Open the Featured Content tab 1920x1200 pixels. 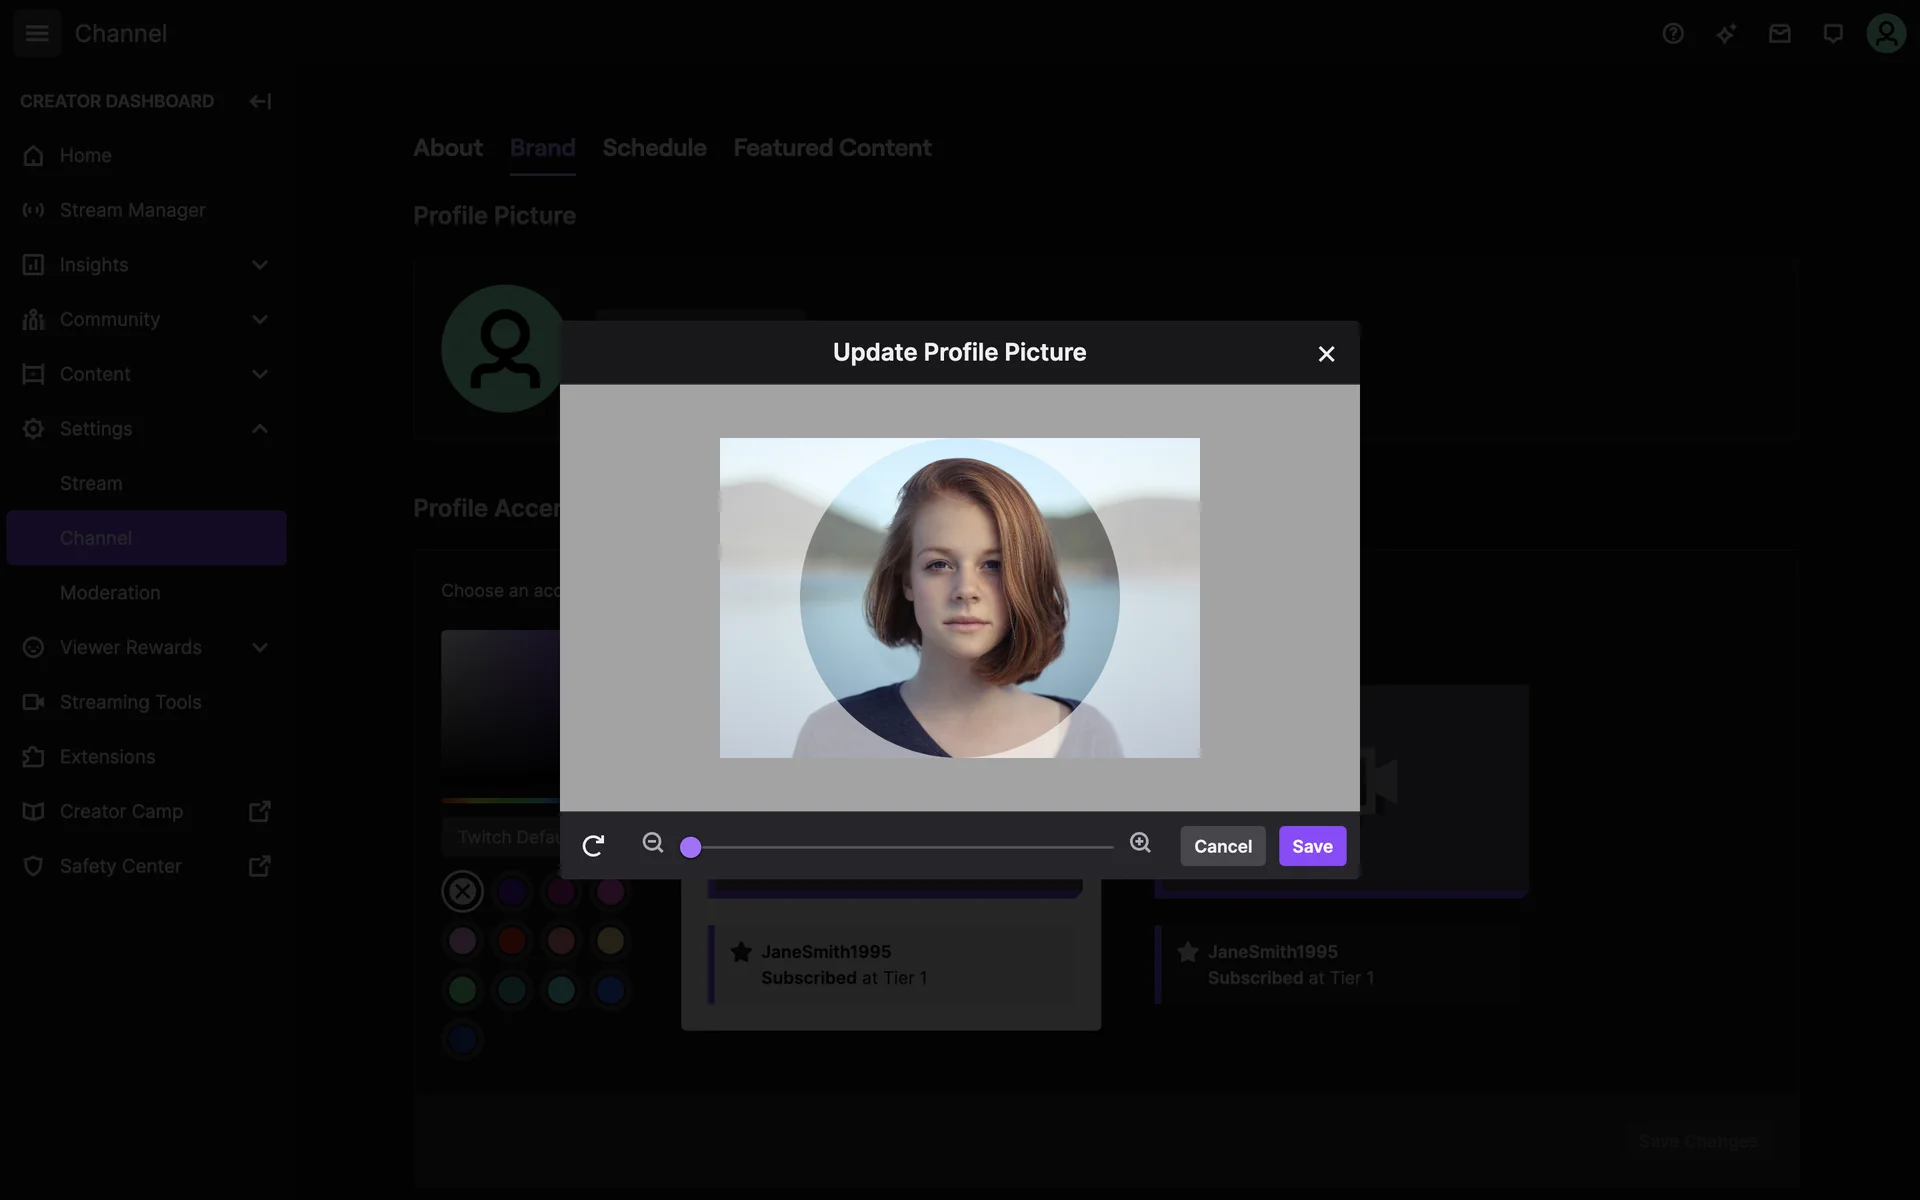(x=832, y=148)
